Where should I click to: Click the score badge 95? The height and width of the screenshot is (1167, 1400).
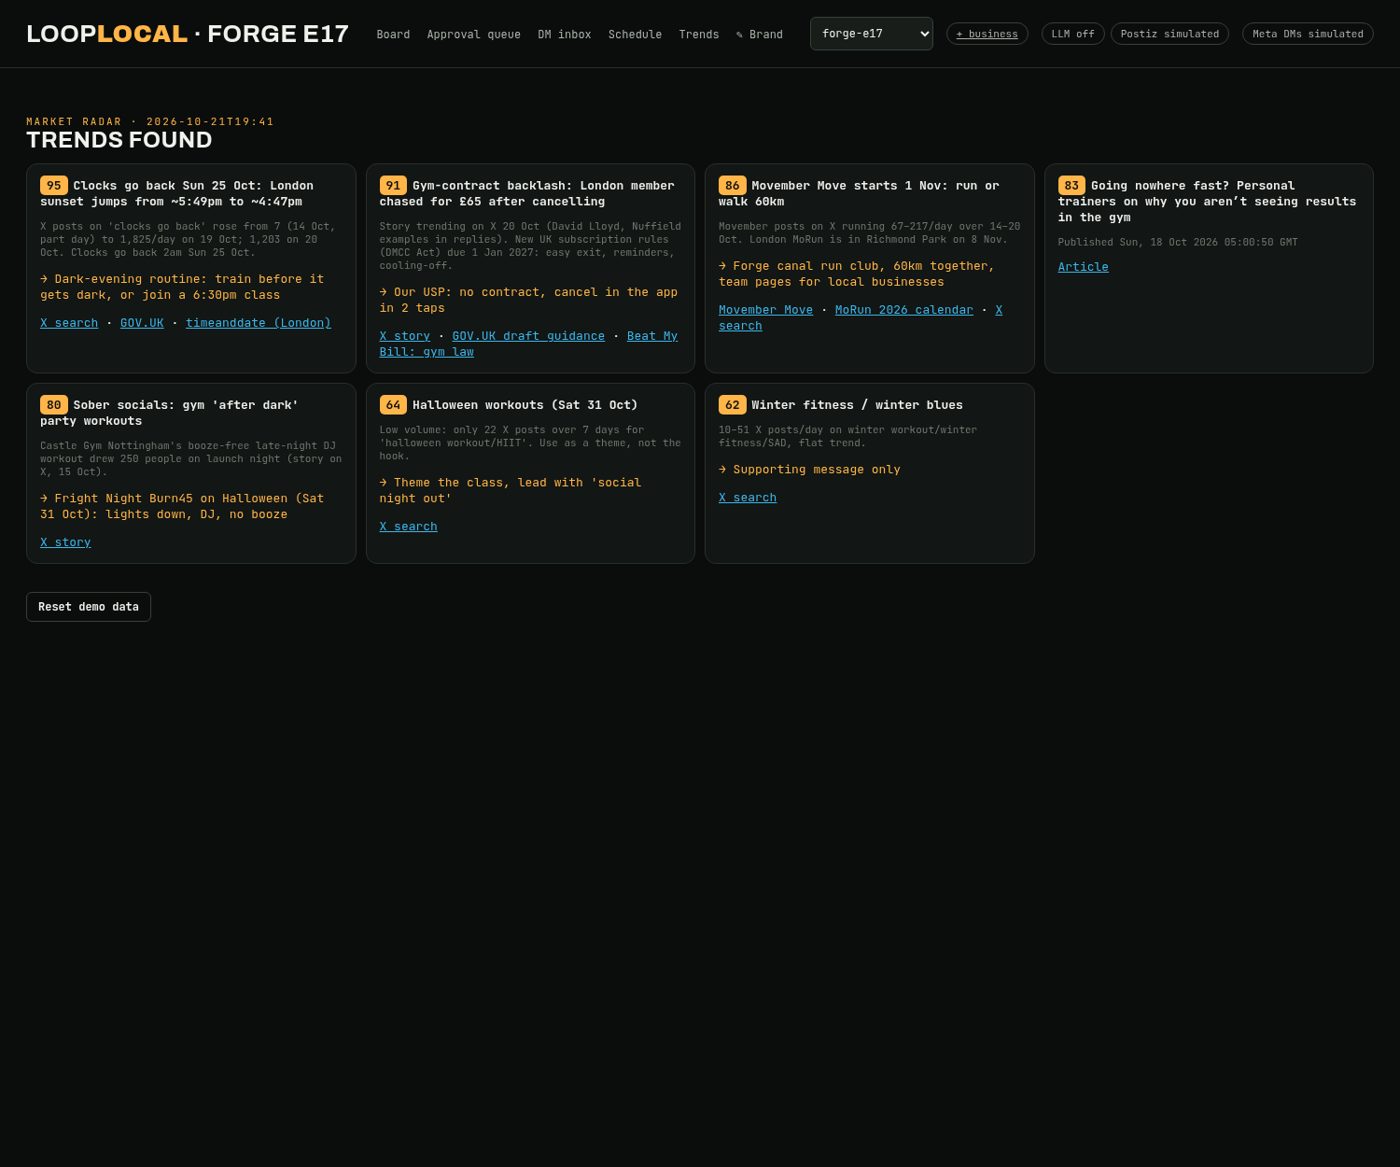[x=54, y=185]
